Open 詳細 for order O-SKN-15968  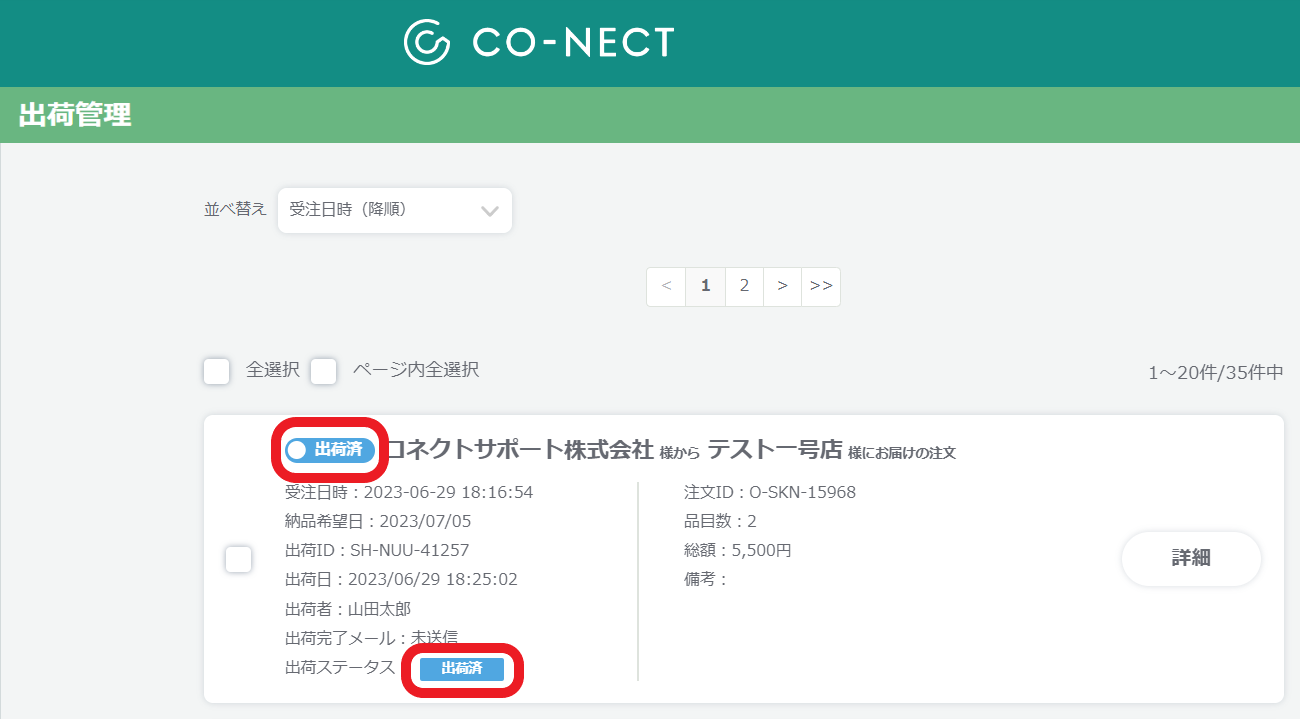point(1191,558)
